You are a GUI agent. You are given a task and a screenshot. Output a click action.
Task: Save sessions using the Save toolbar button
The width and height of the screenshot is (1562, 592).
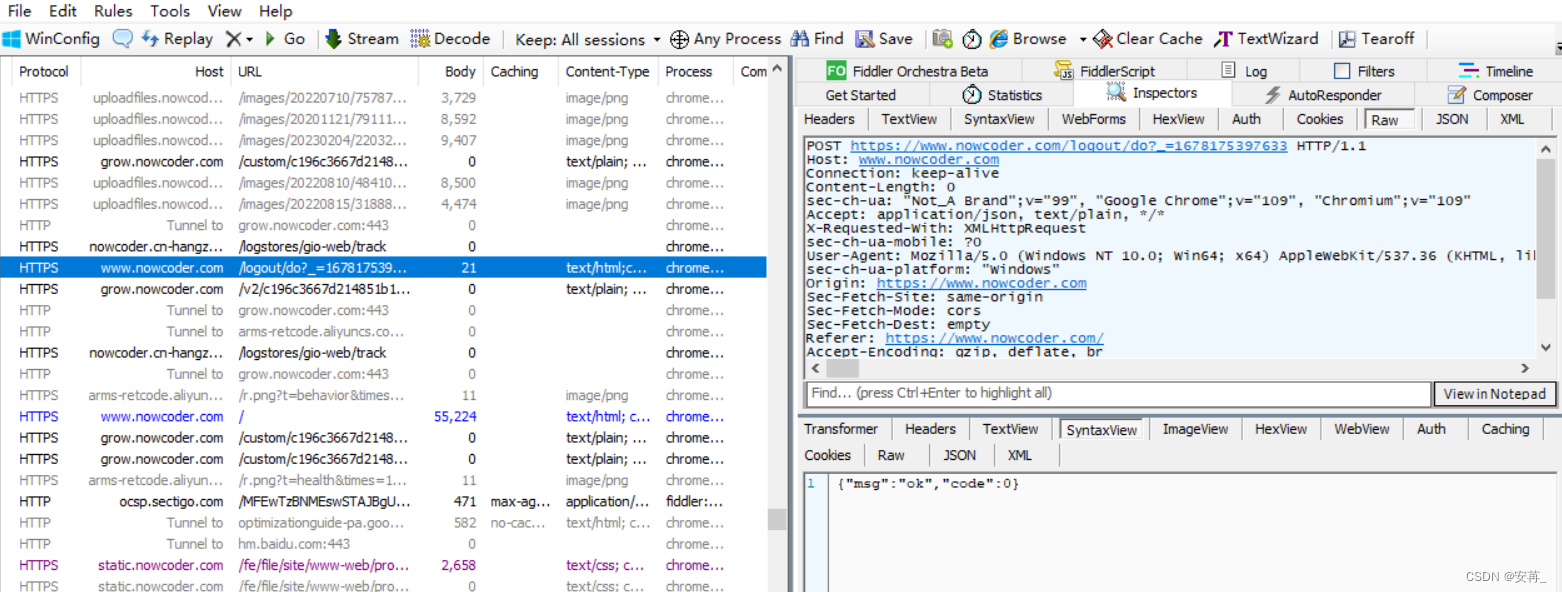click(x=884, y=39)
